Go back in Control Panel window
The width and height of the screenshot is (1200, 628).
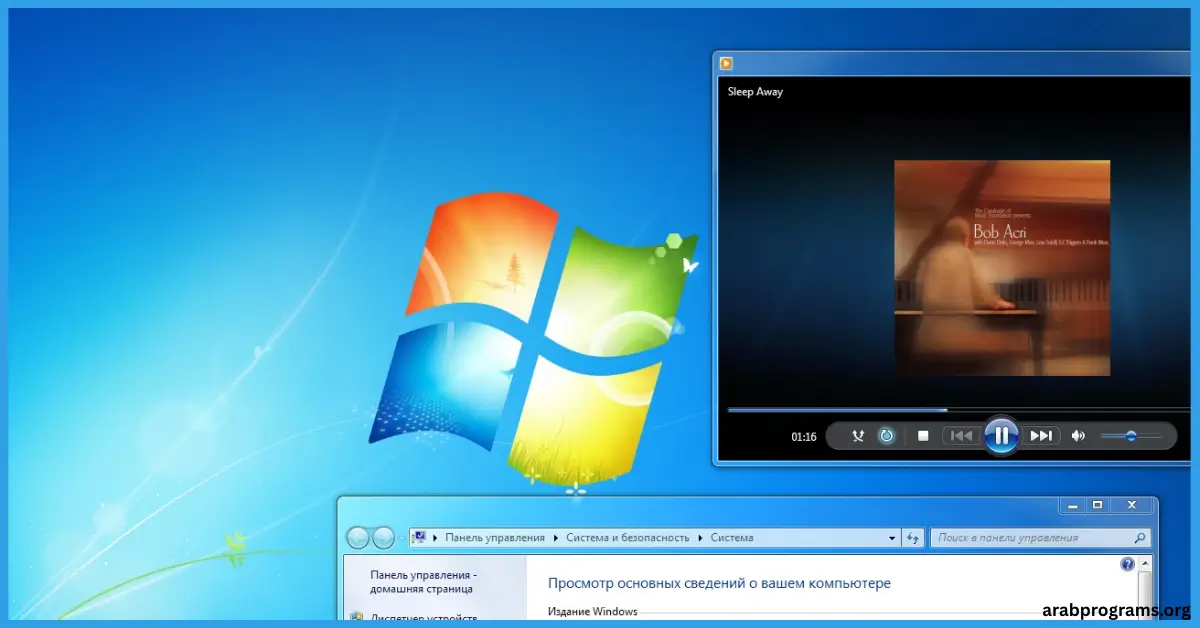[358, 538]
